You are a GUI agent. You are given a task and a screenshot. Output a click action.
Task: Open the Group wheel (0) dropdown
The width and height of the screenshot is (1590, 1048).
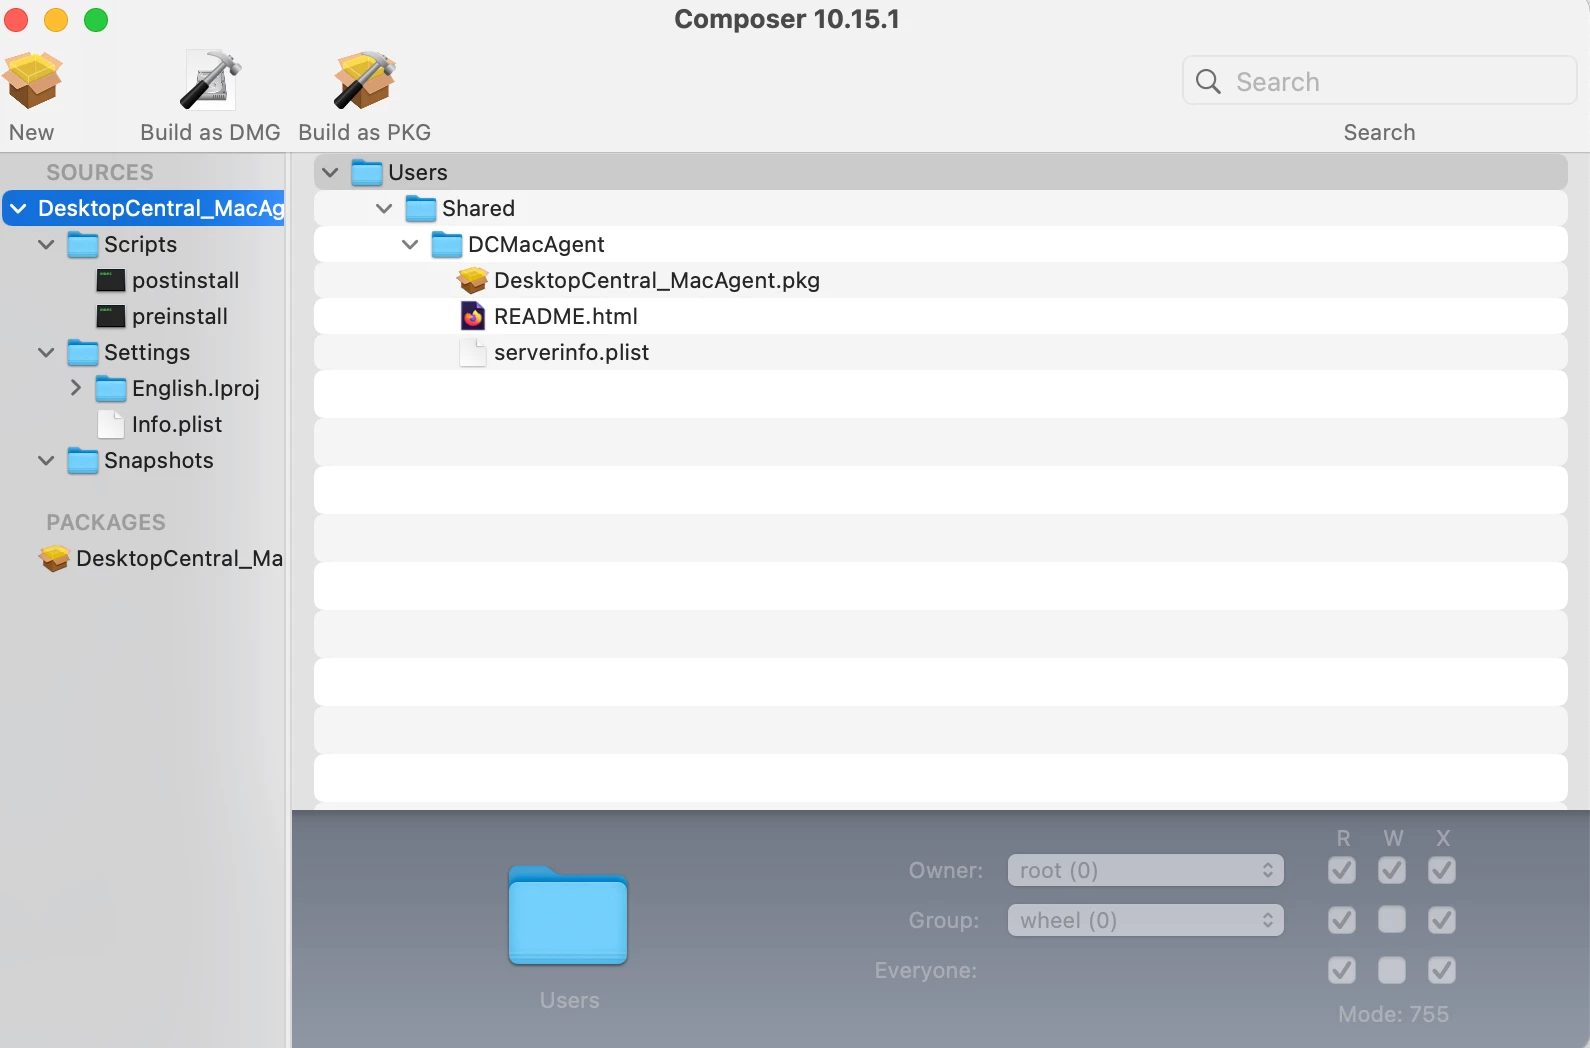coord(1145,920)
